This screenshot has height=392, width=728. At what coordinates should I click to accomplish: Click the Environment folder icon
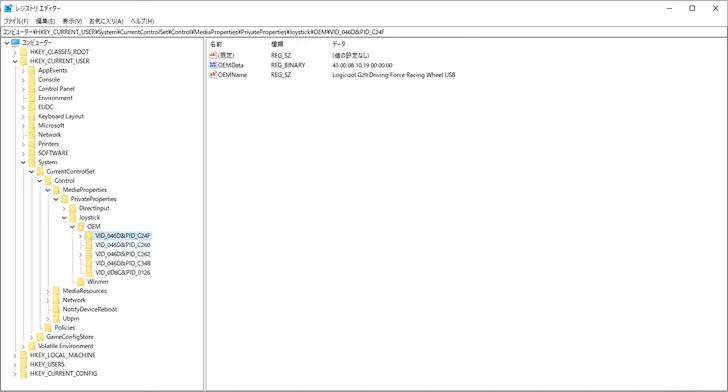coord(32,98)
